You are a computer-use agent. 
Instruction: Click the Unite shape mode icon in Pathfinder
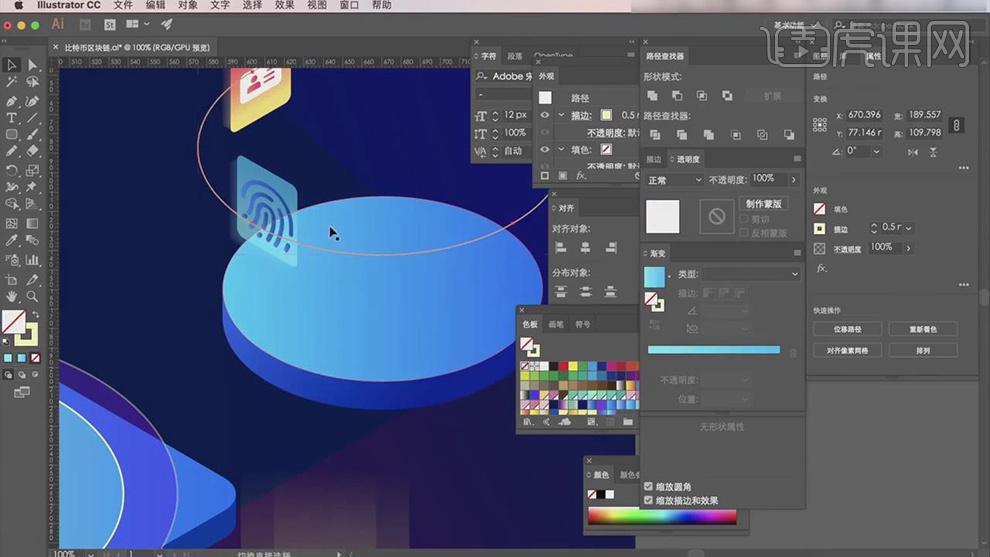click(653, 96)
